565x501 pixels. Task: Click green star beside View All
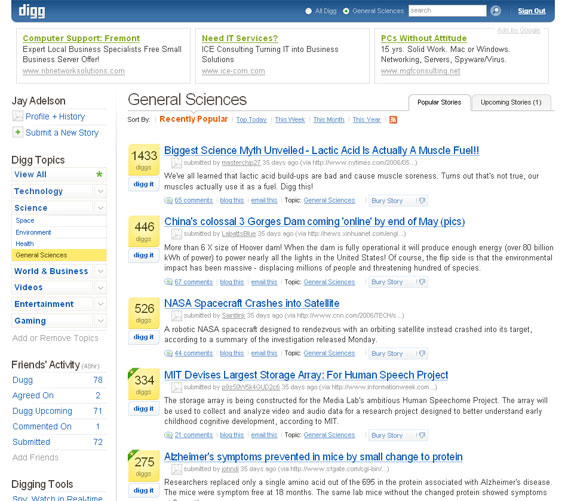coord(99,174)
